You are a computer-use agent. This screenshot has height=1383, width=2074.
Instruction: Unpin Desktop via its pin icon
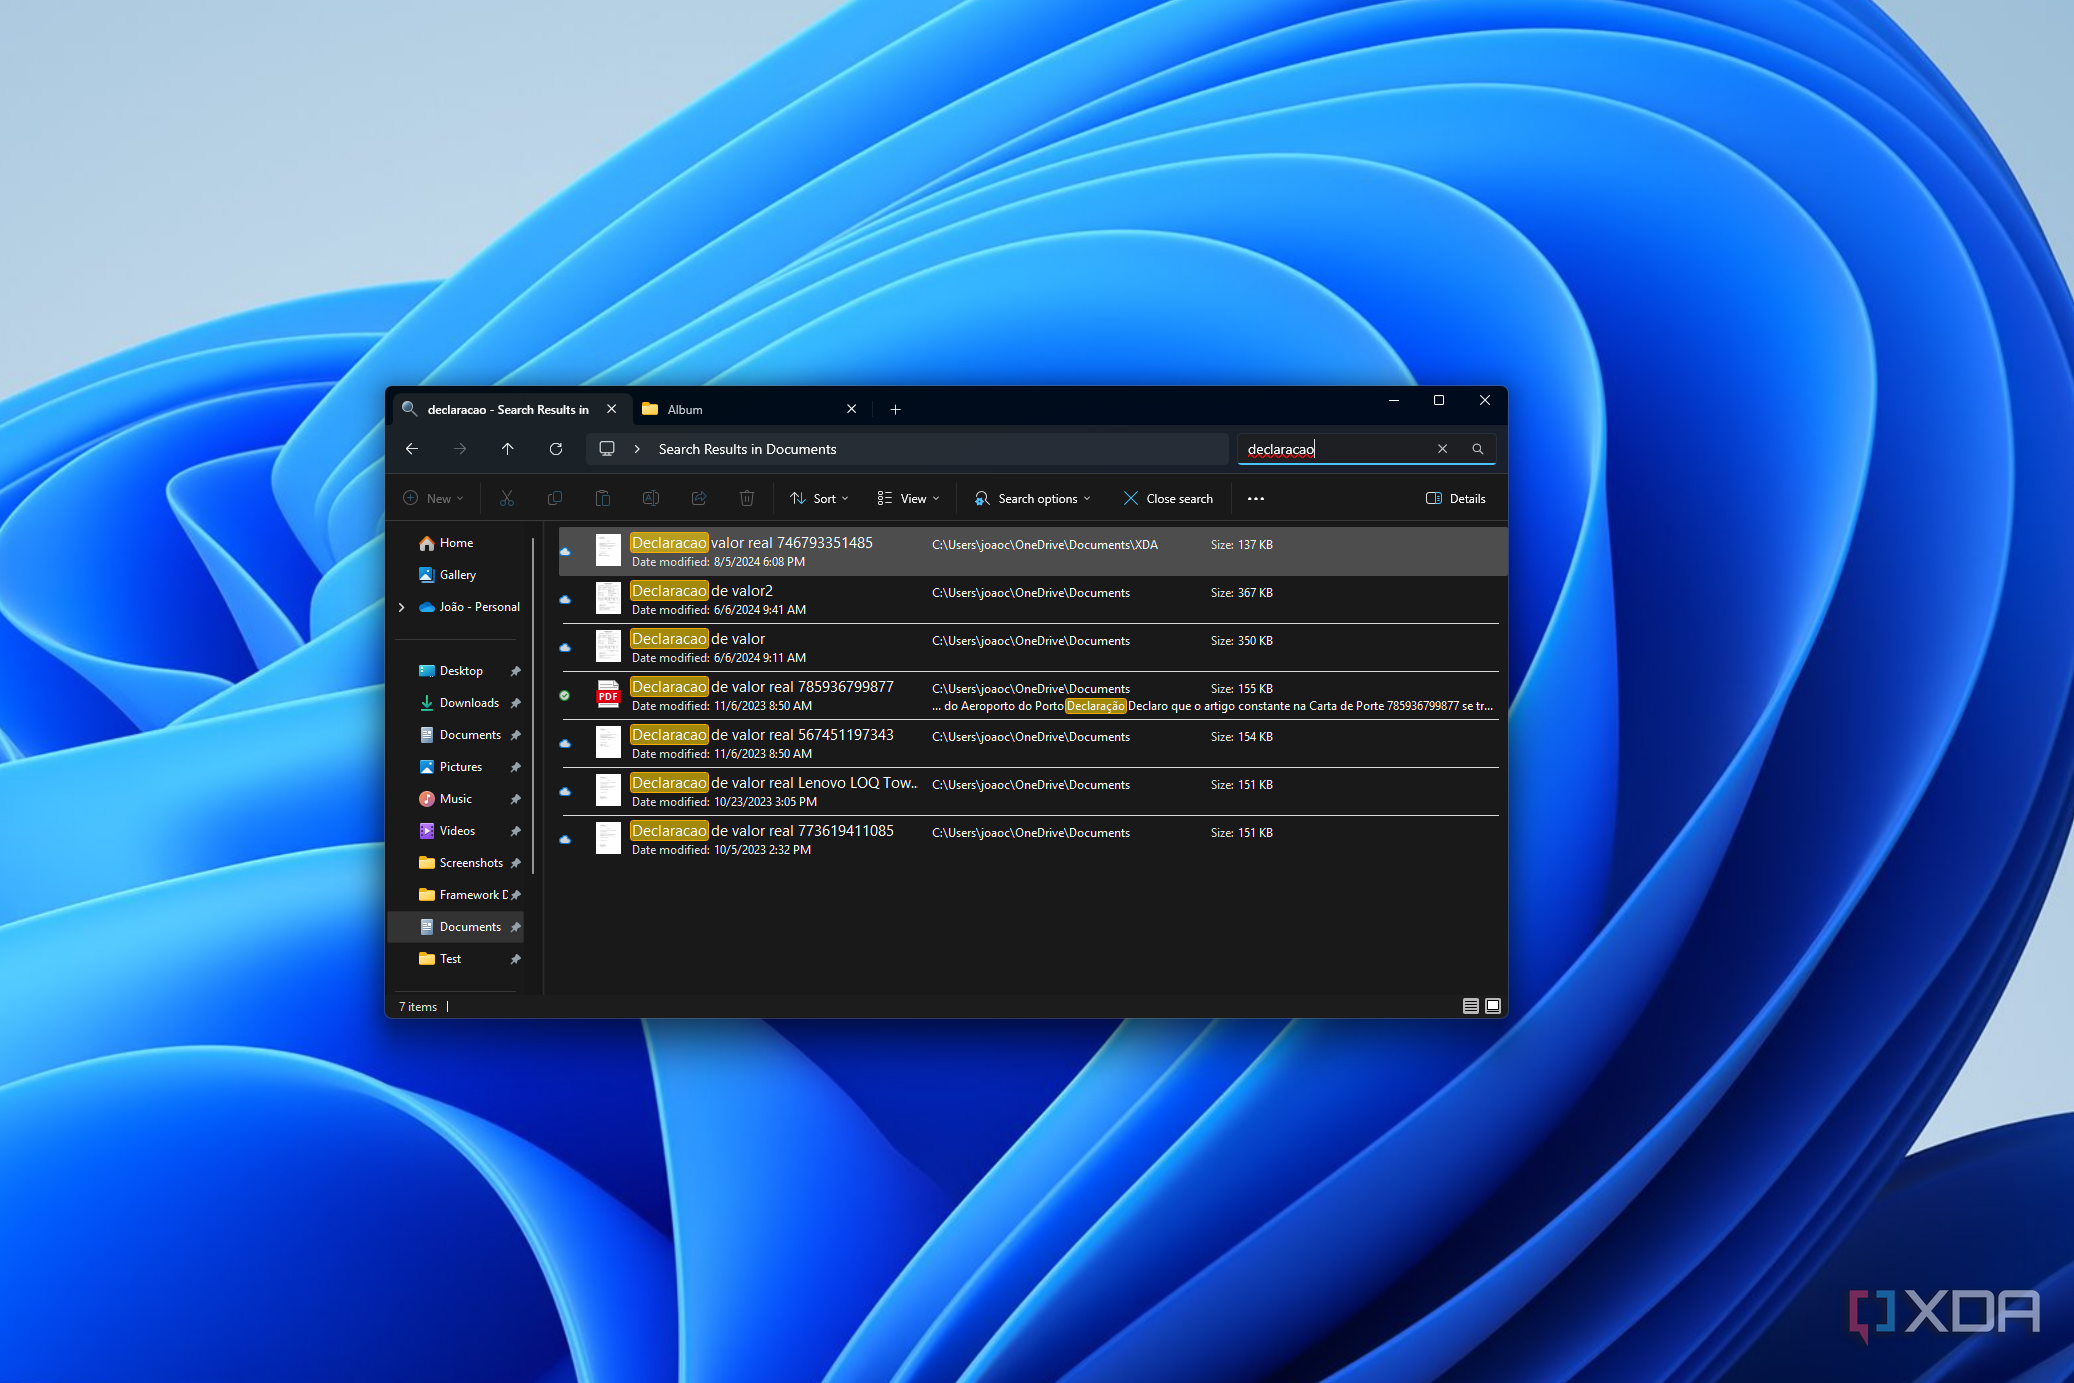[516, 671]
